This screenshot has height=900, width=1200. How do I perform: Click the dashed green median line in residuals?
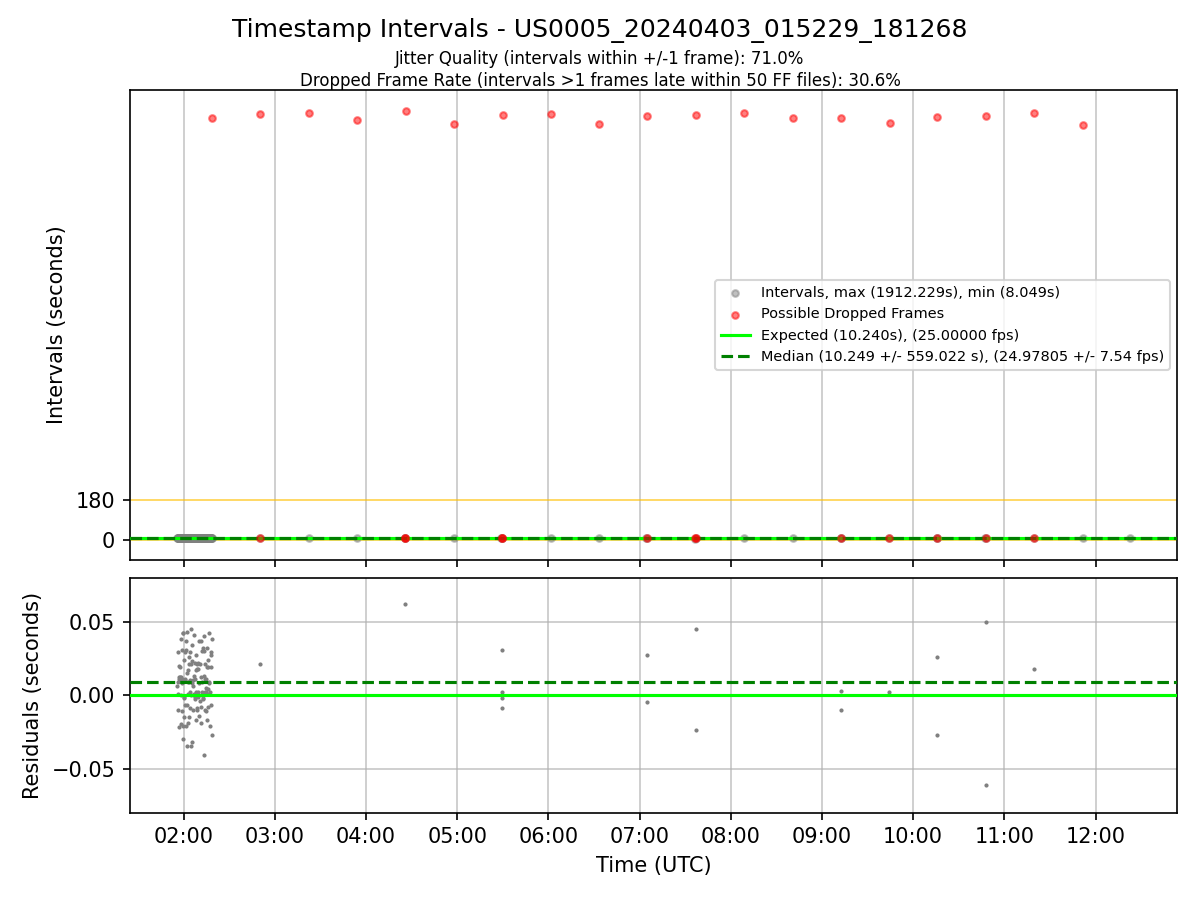(x=653, y=682)
